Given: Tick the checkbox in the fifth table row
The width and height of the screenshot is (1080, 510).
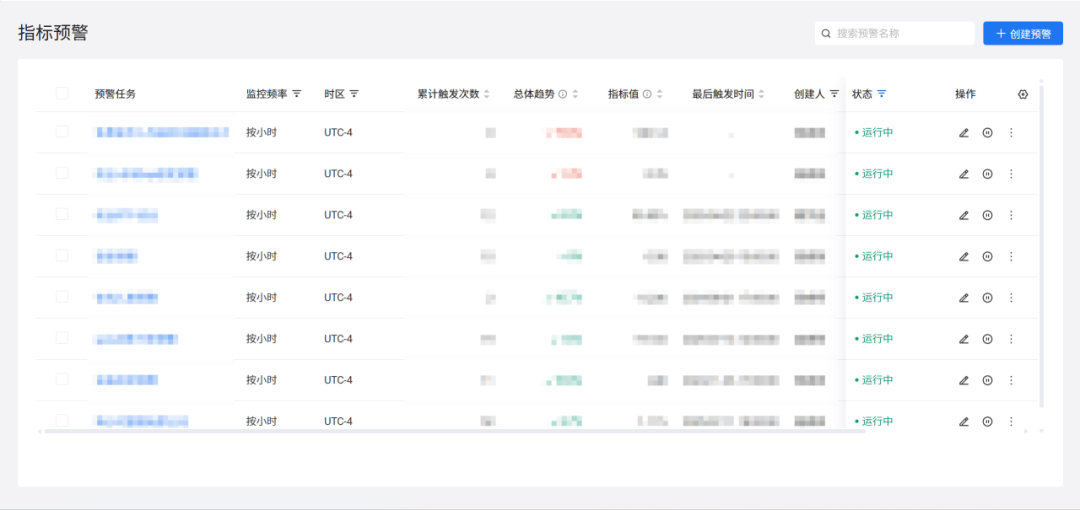Looking at the screenshot, I should coord(62,297).
